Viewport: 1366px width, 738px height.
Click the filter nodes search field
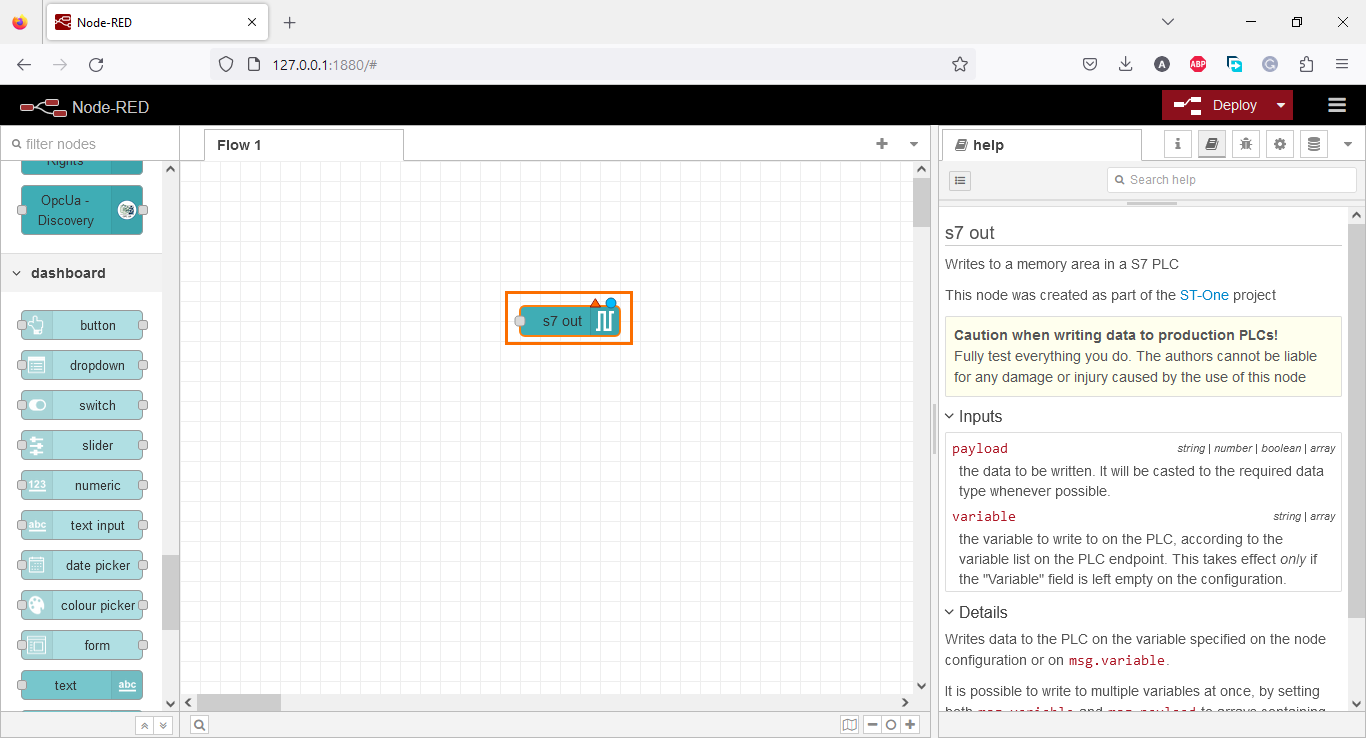click(90, 144)
